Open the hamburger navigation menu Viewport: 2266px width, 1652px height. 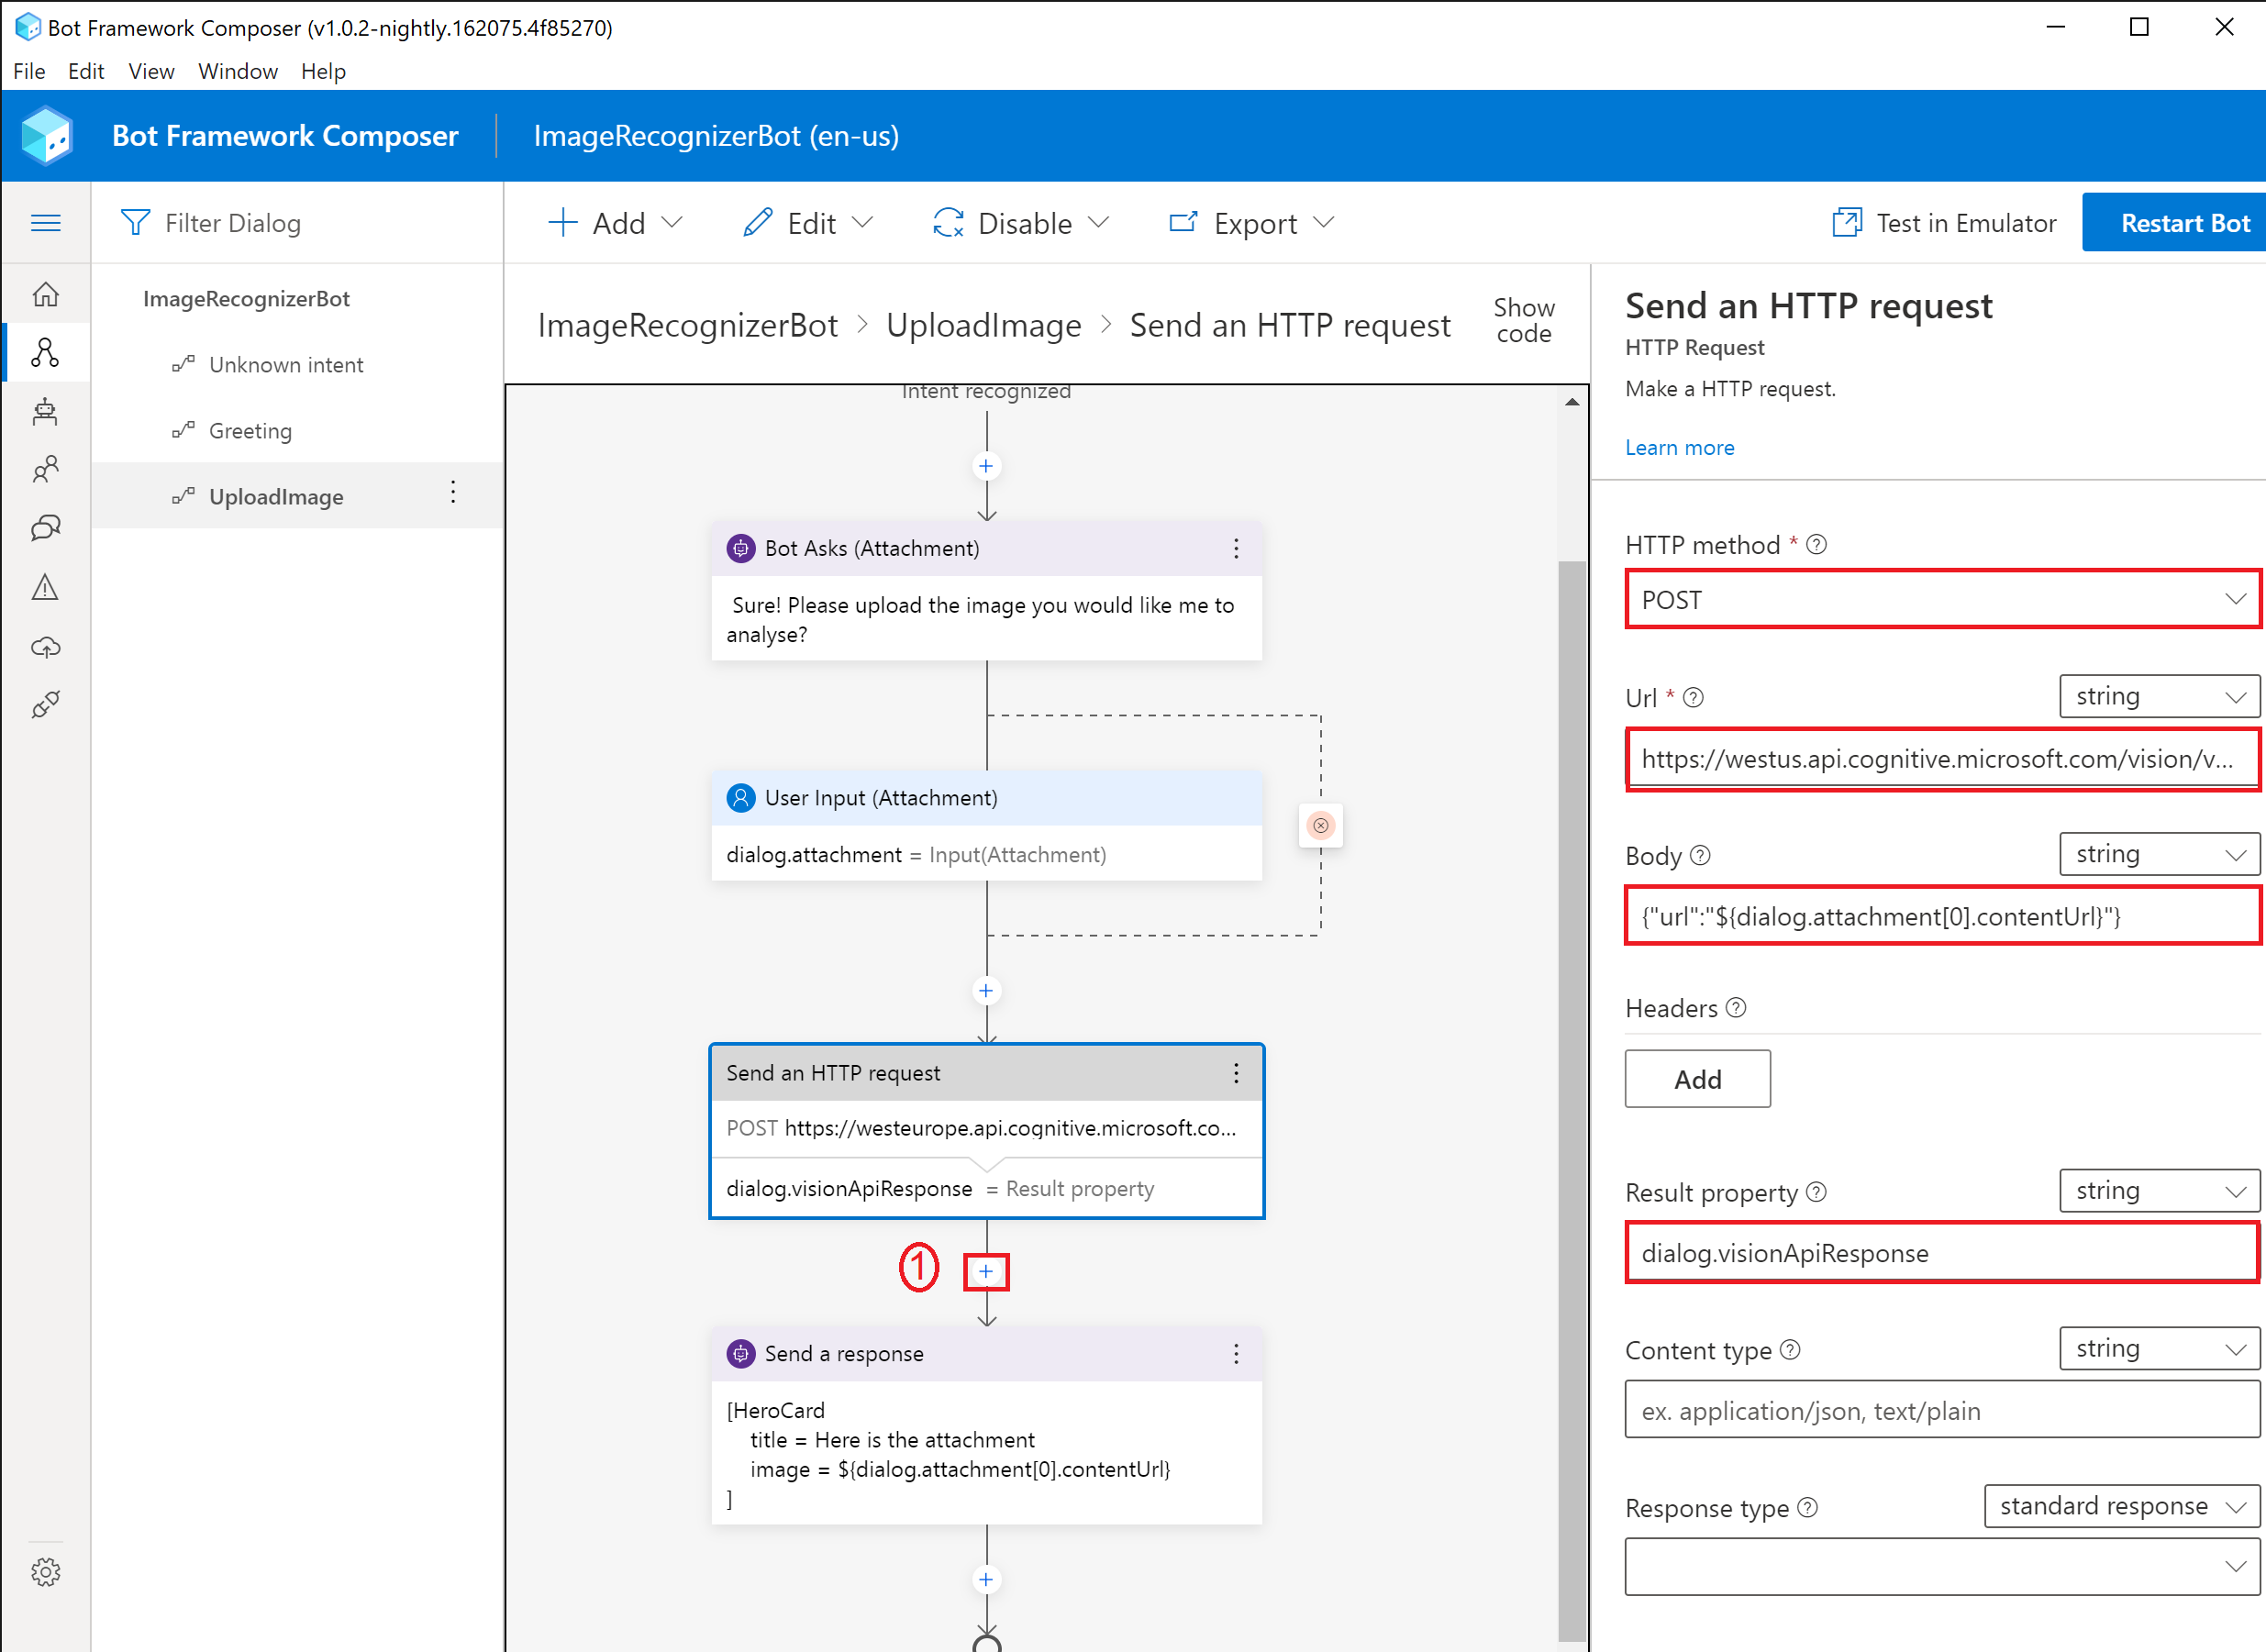tap(46, 222)
